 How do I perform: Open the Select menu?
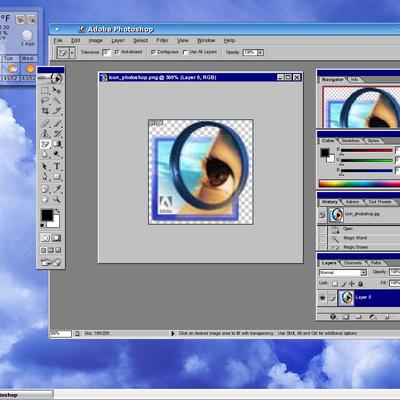pos(141,40)
